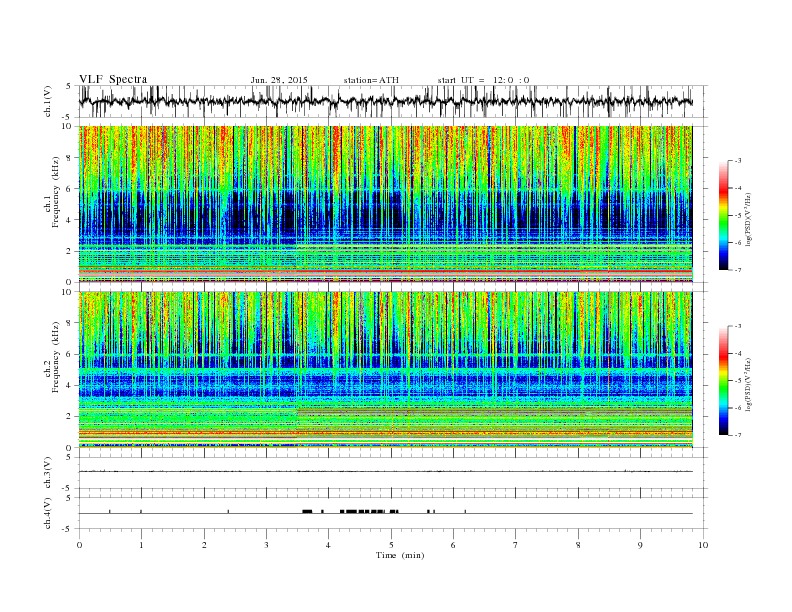Click the "Time (min)" x-axis label
The width and height of the screenshot is (792, 612).
(x=400, y=555)
